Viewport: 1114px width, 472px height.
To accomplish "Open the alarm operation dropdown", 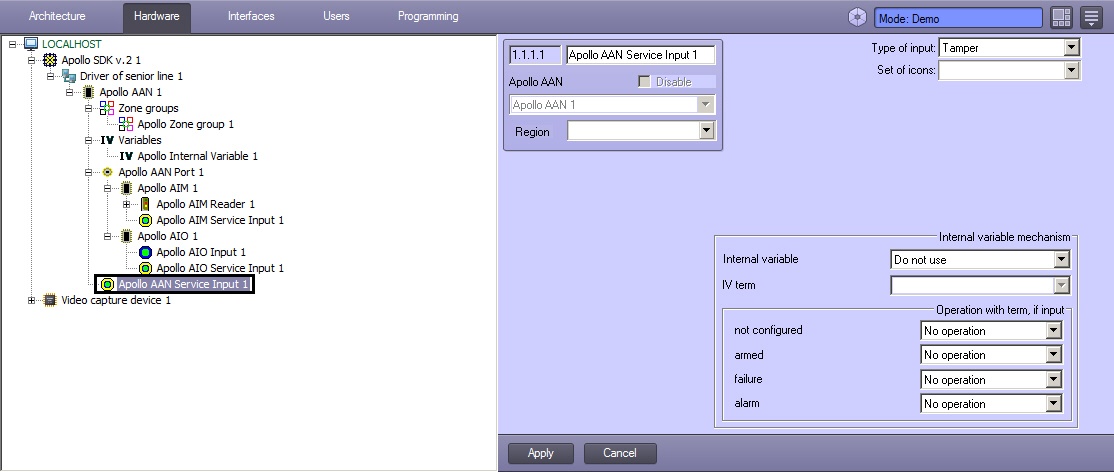I will click(x=1054, y=404).
